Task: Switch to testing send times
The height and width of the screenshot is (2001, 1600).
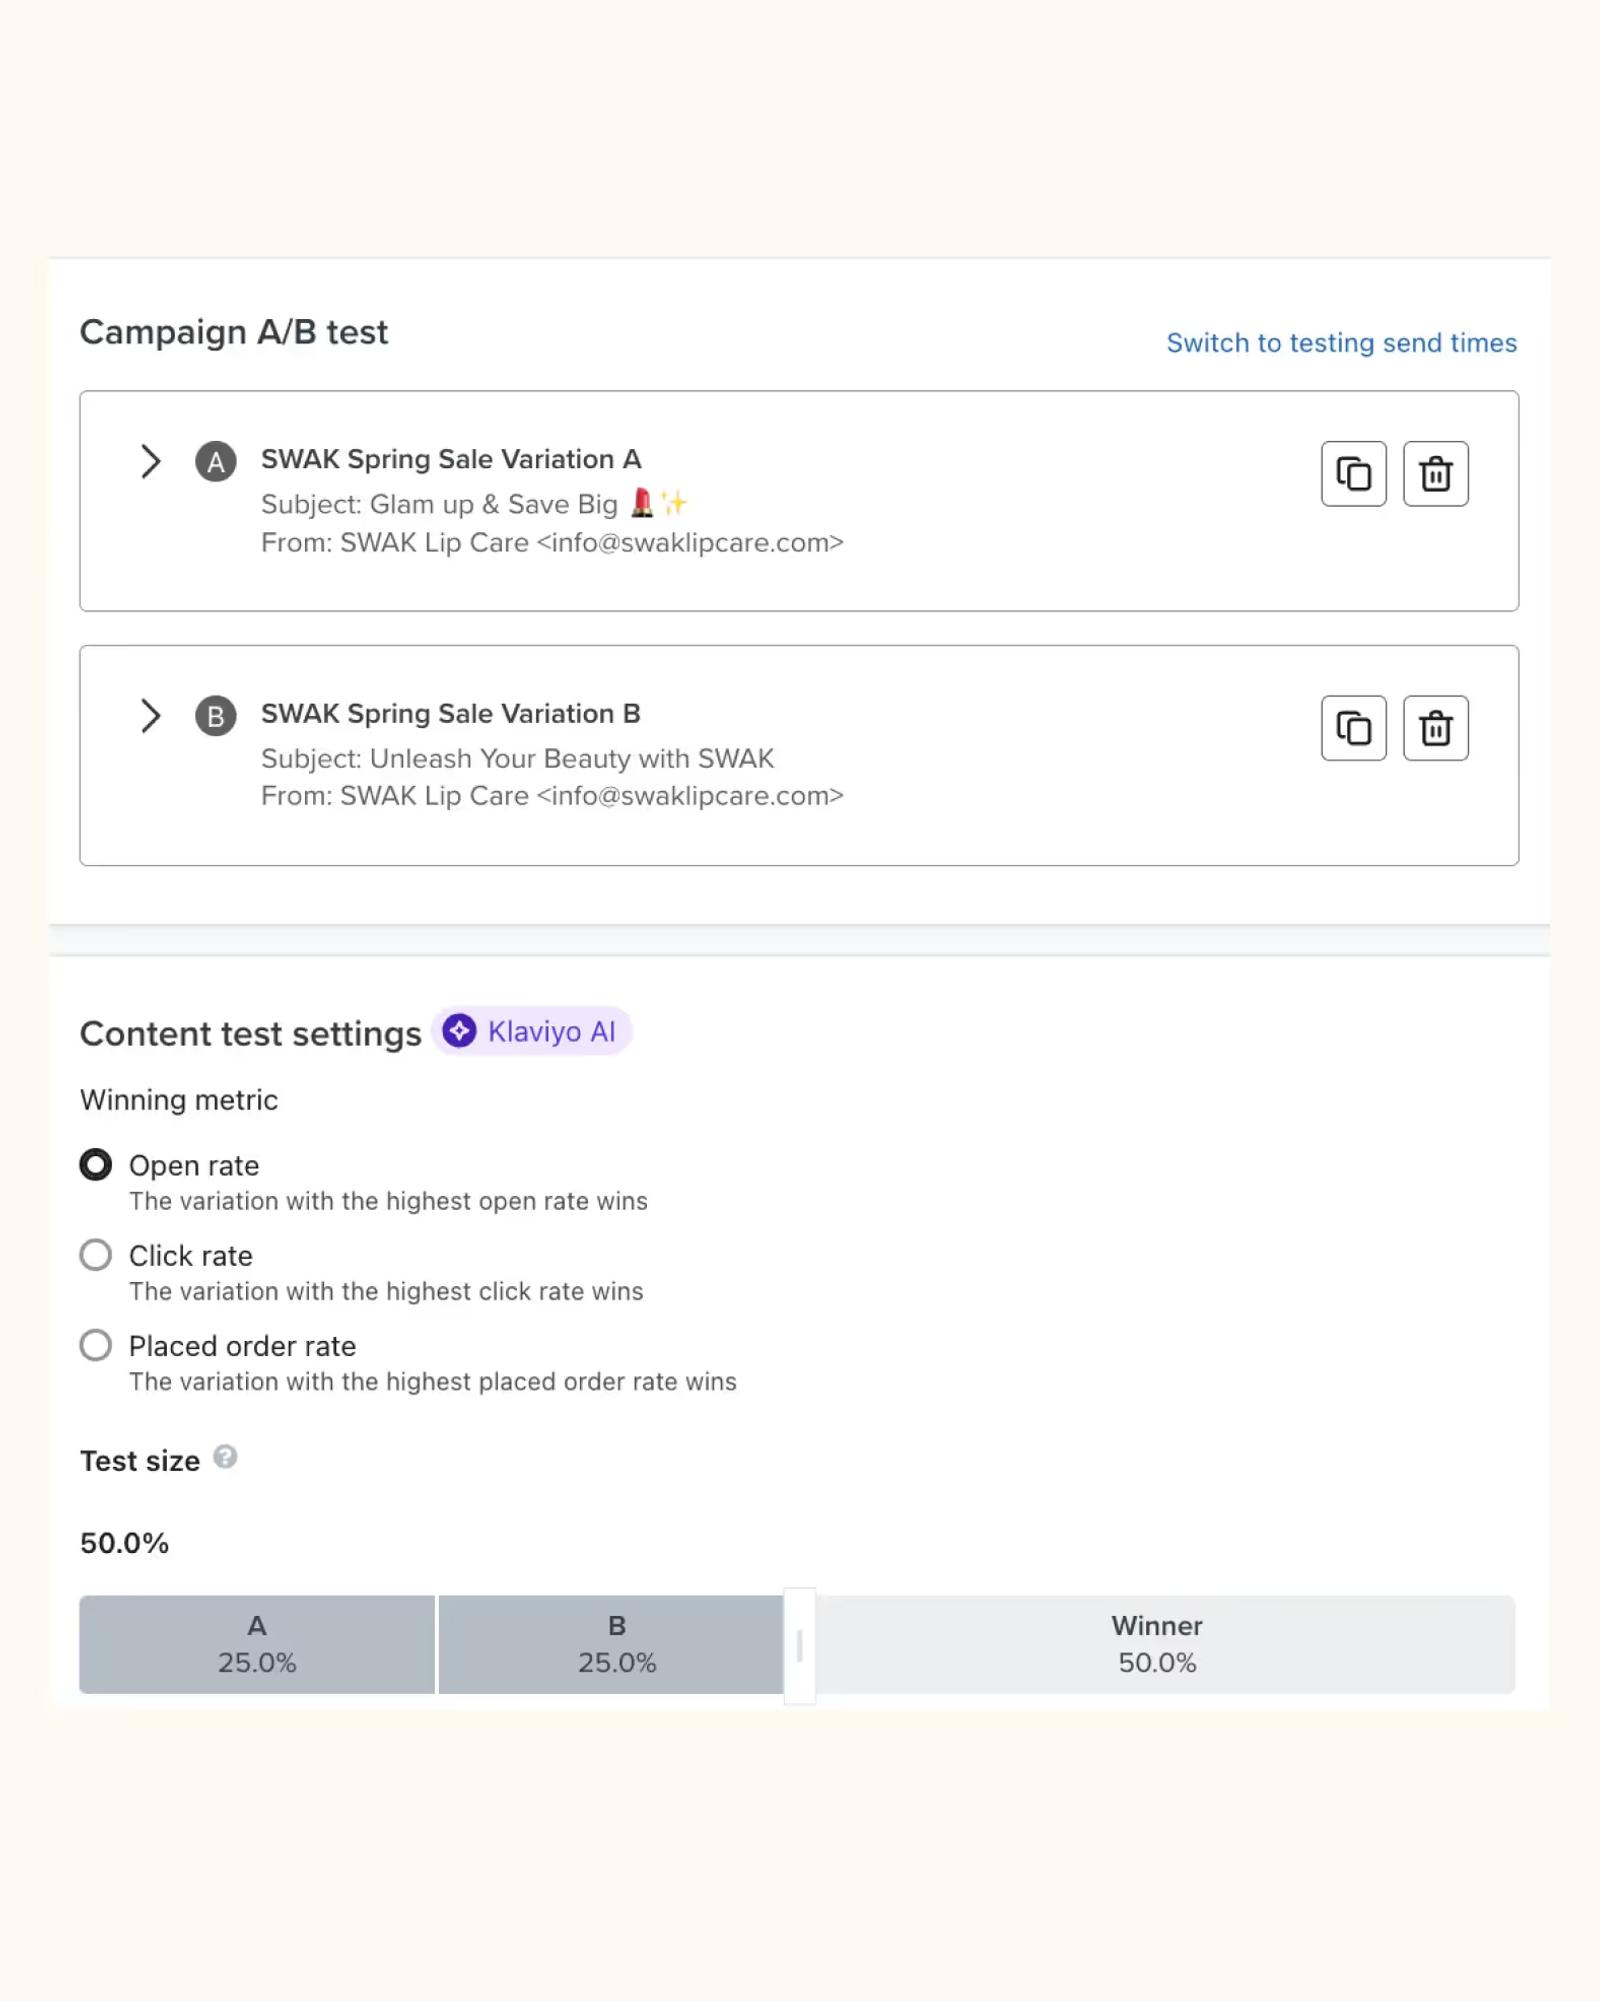Action: [1341, 343]
